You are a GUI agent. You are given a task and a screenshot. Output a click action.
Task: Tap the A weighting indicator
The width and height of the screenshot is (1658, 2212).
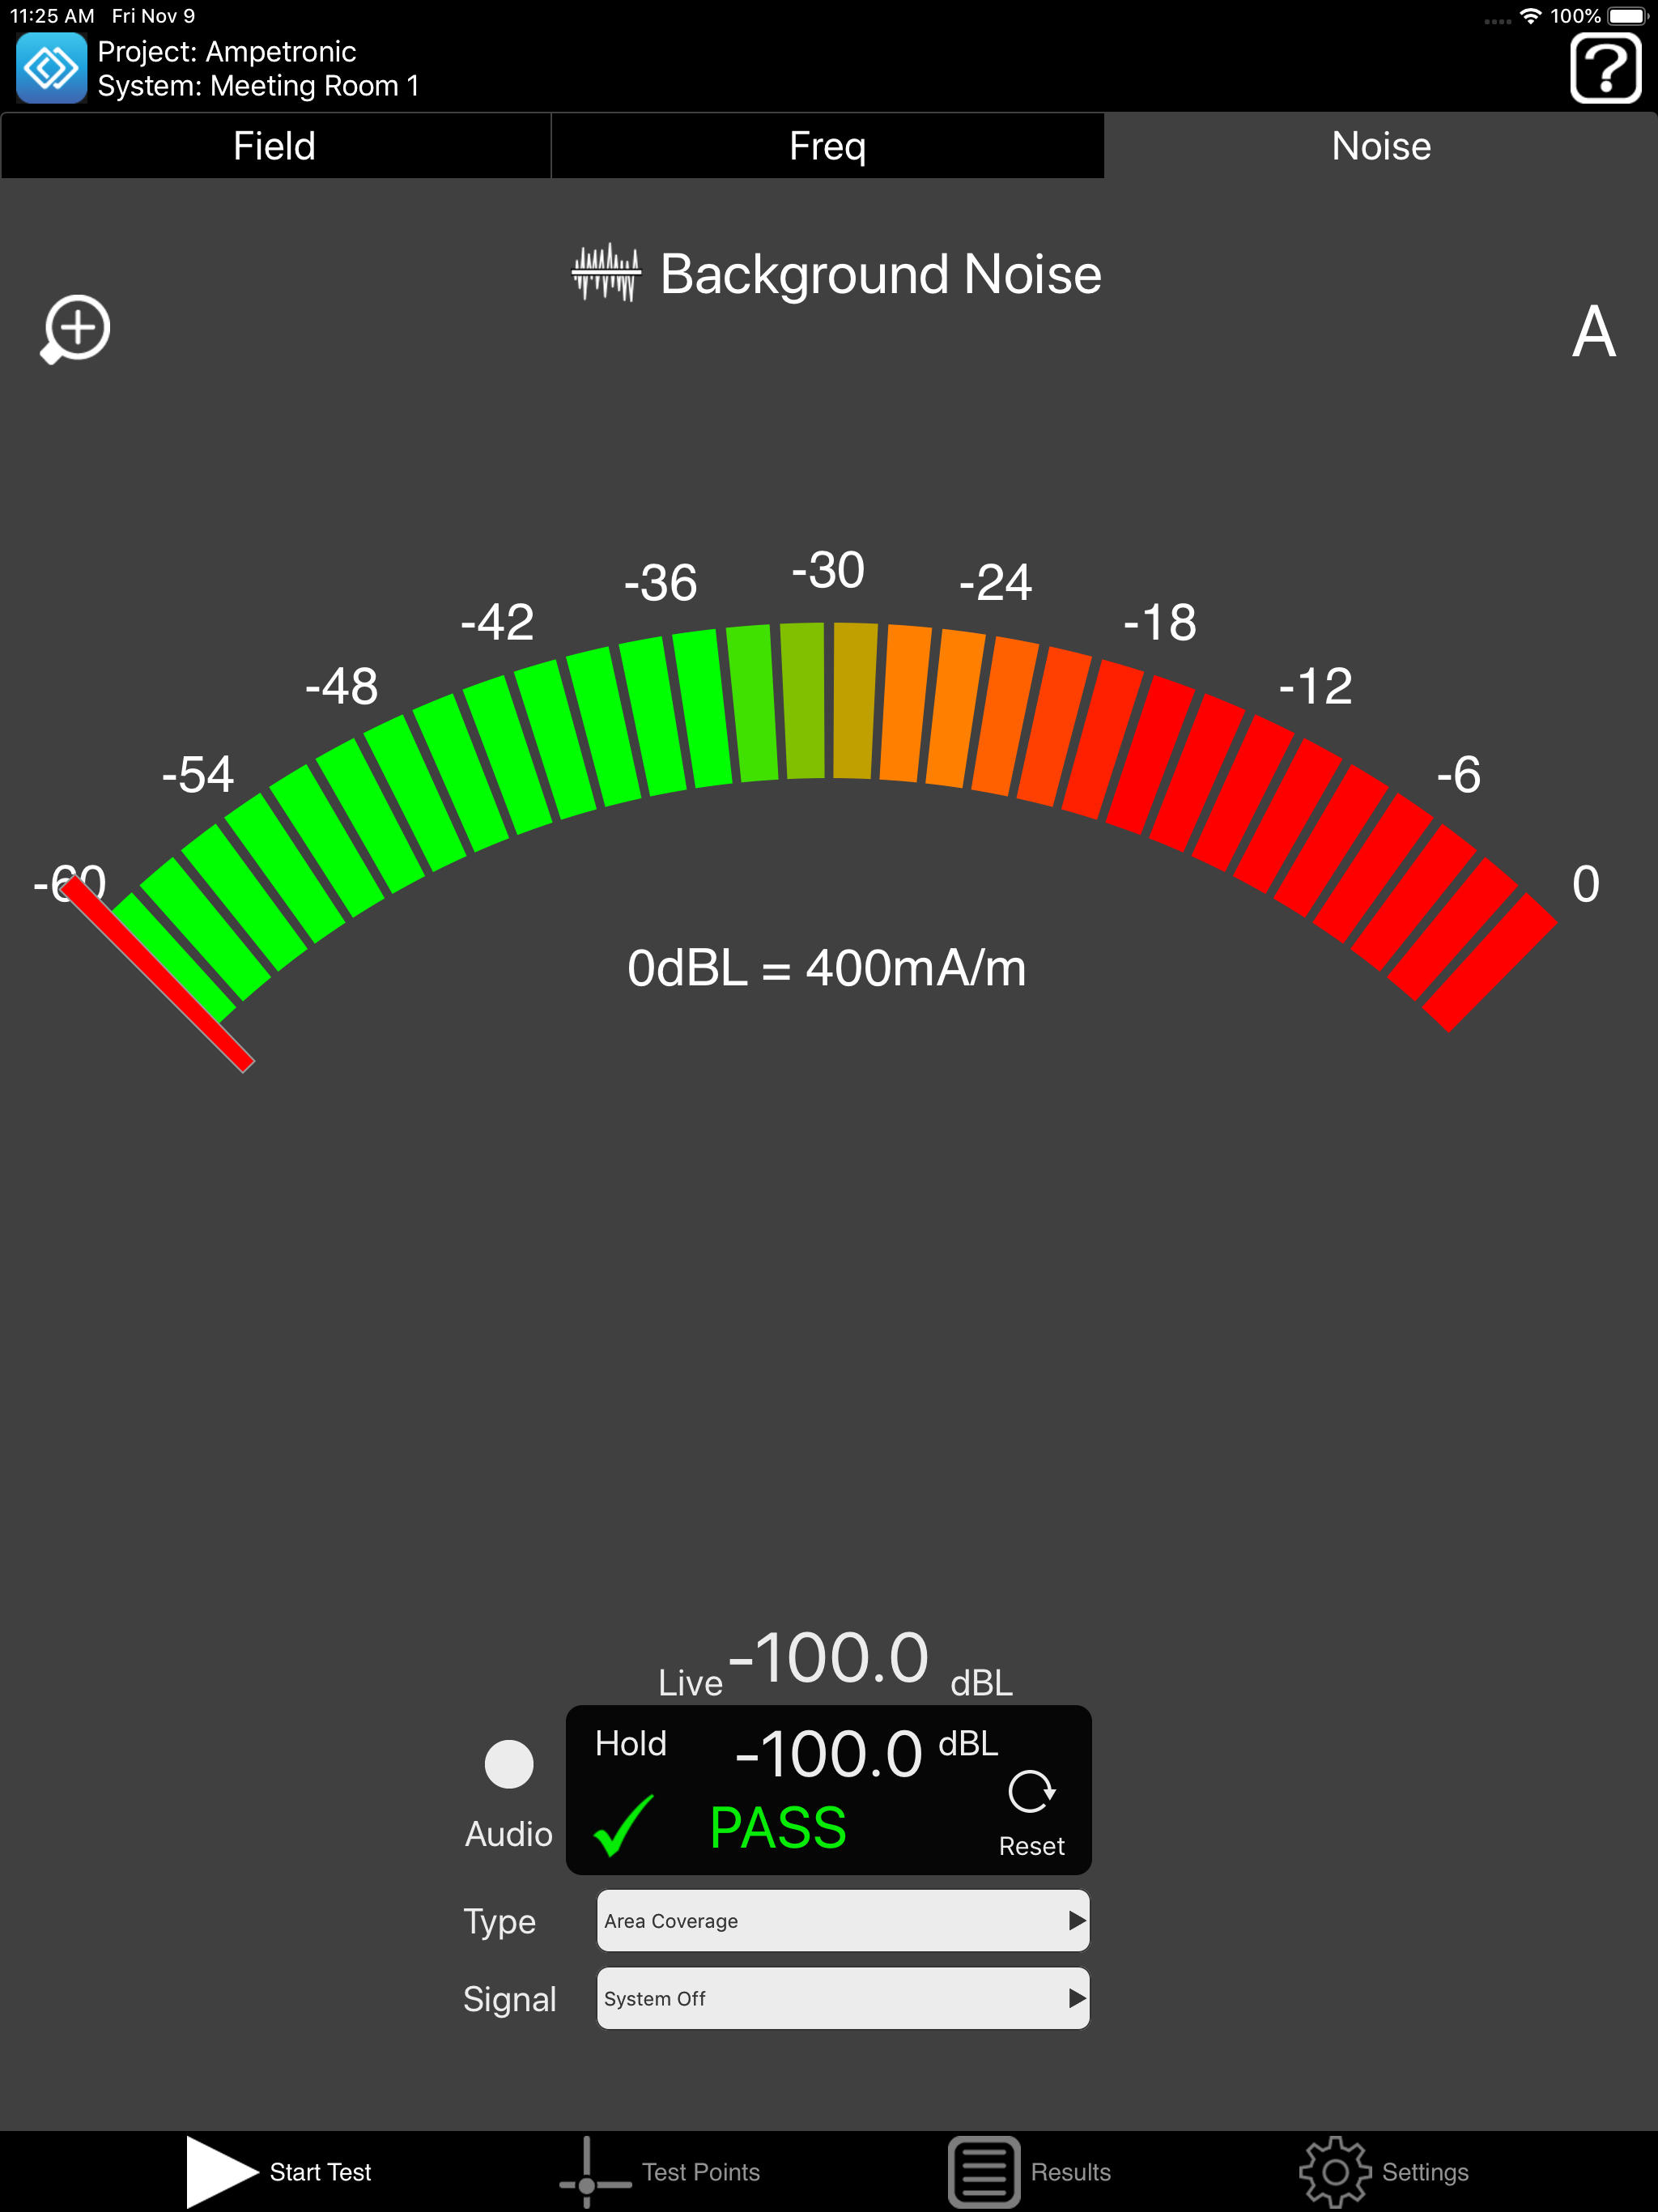[x=1594, y=332]
